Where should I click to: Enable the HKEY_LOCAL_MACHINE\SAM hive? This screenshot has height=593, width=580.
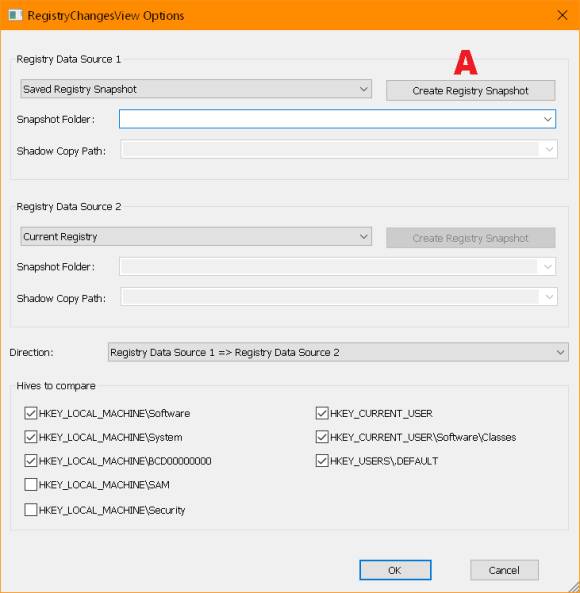pos(30,484)
